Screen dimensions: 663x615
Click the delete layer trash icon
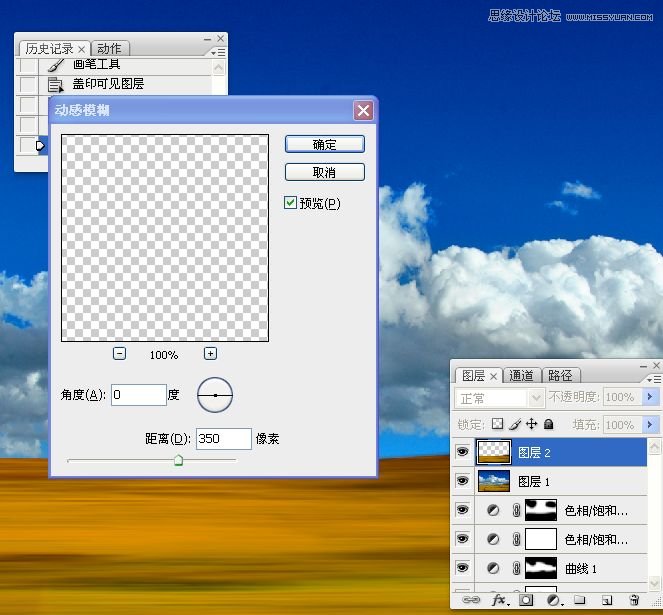coord(634,600)
